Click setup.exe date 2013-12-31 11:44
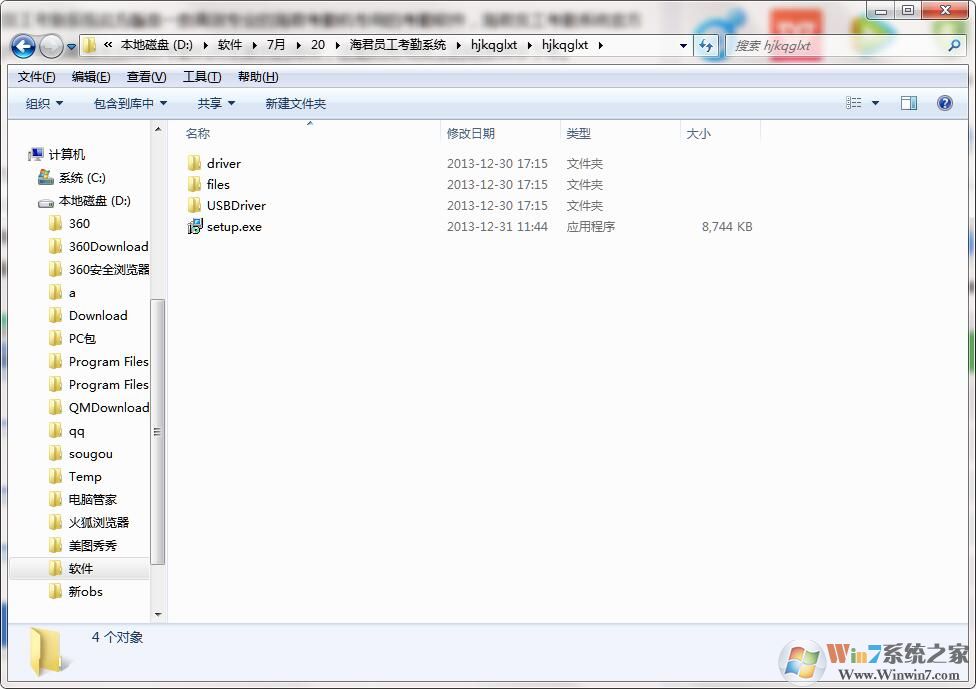 (x=497, y=227)
